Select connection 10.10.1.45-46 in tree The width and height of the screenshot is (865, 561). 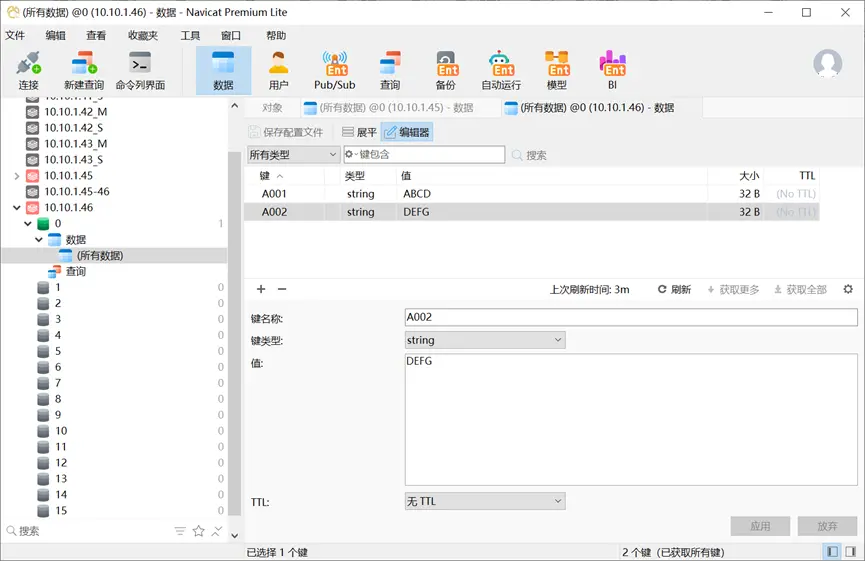77,192
